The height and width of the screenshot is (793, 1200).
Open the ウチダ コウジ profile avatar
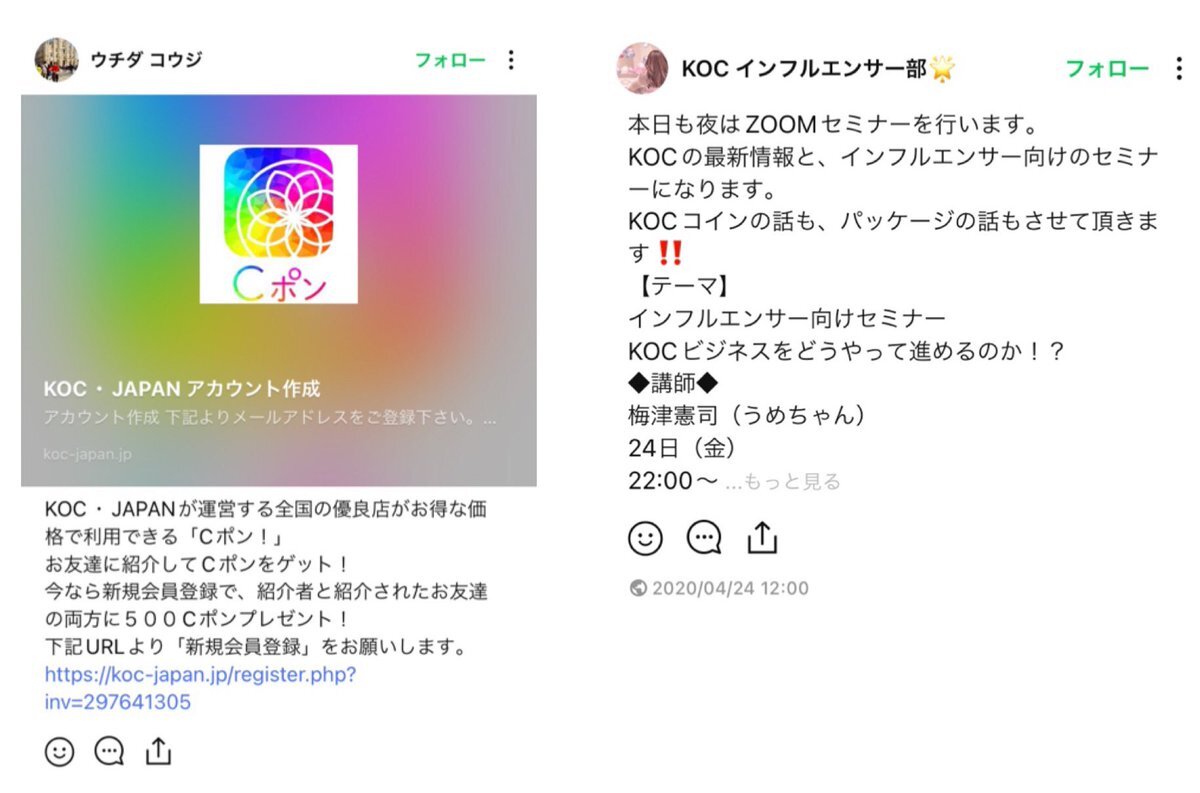click(x=57, y=60)
